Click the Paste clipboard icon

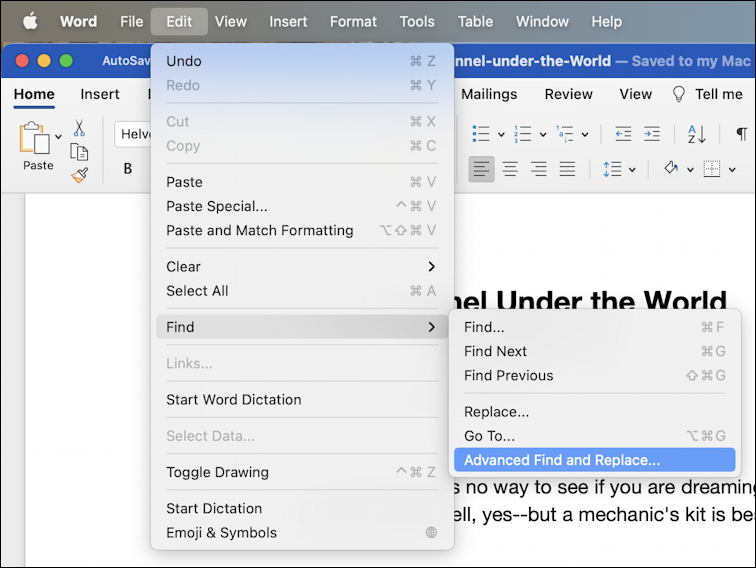pyautogui.click(x=35, y=137)
